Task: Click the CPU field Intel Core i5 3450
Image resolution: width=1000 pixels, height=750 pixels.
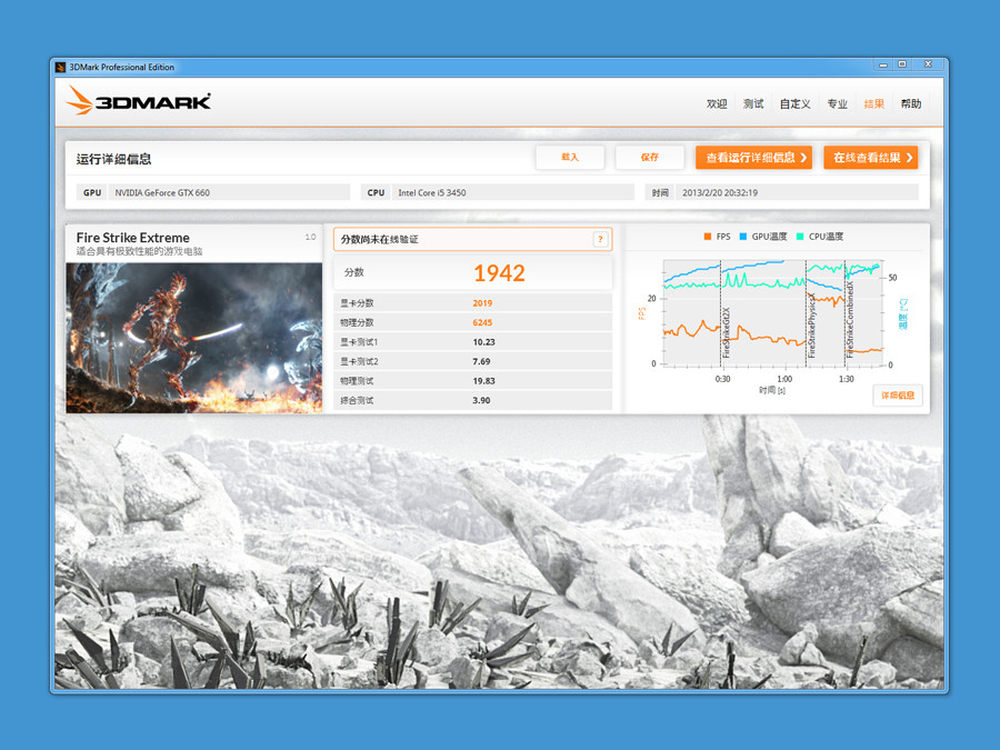Action: click(513, 193)
